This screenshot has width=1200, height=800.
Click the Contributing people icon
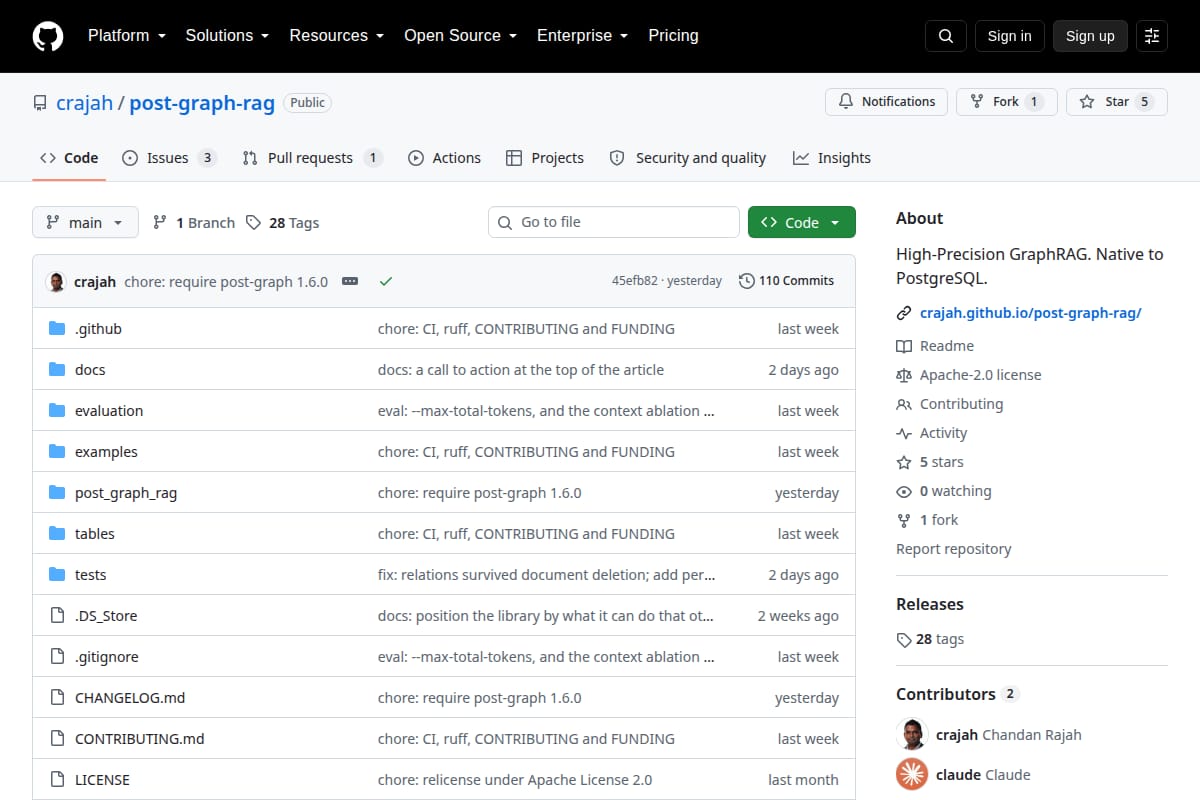click(904, 404)
